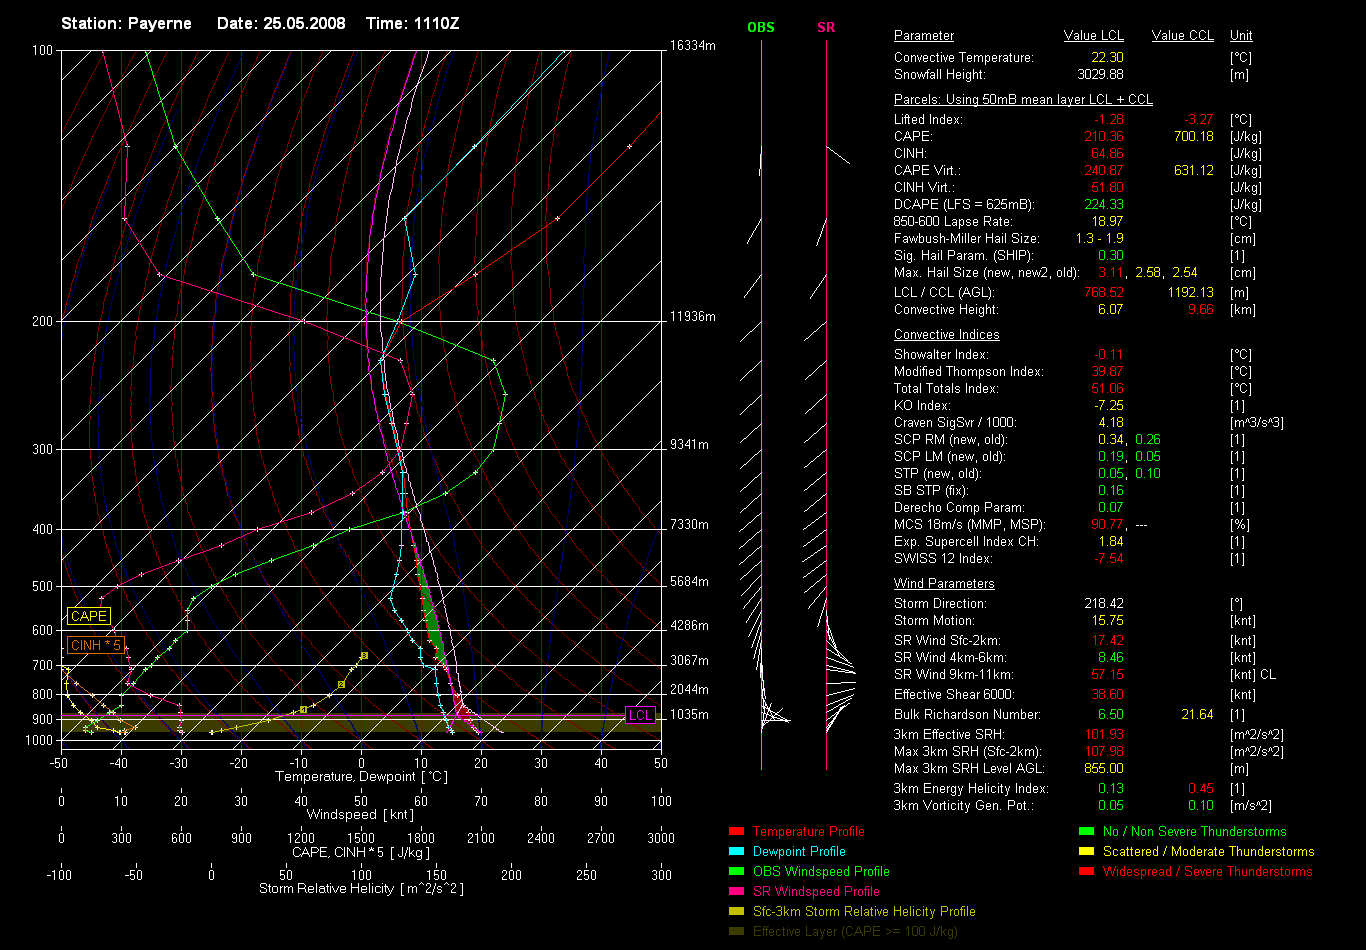
Task: Click the orange CINH * 5 label box
Action: [x=95, y=645]
